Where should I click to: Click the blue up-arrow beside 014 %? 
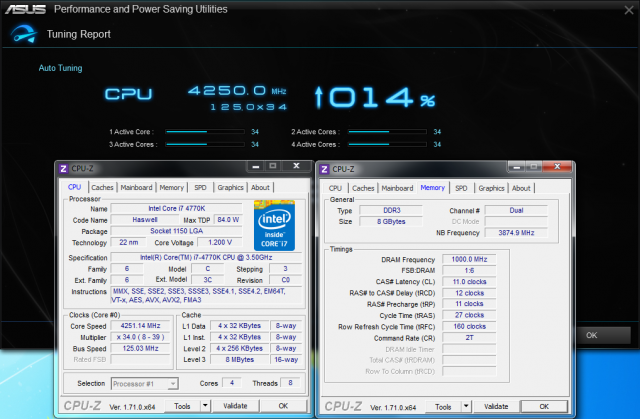[319, 98]
